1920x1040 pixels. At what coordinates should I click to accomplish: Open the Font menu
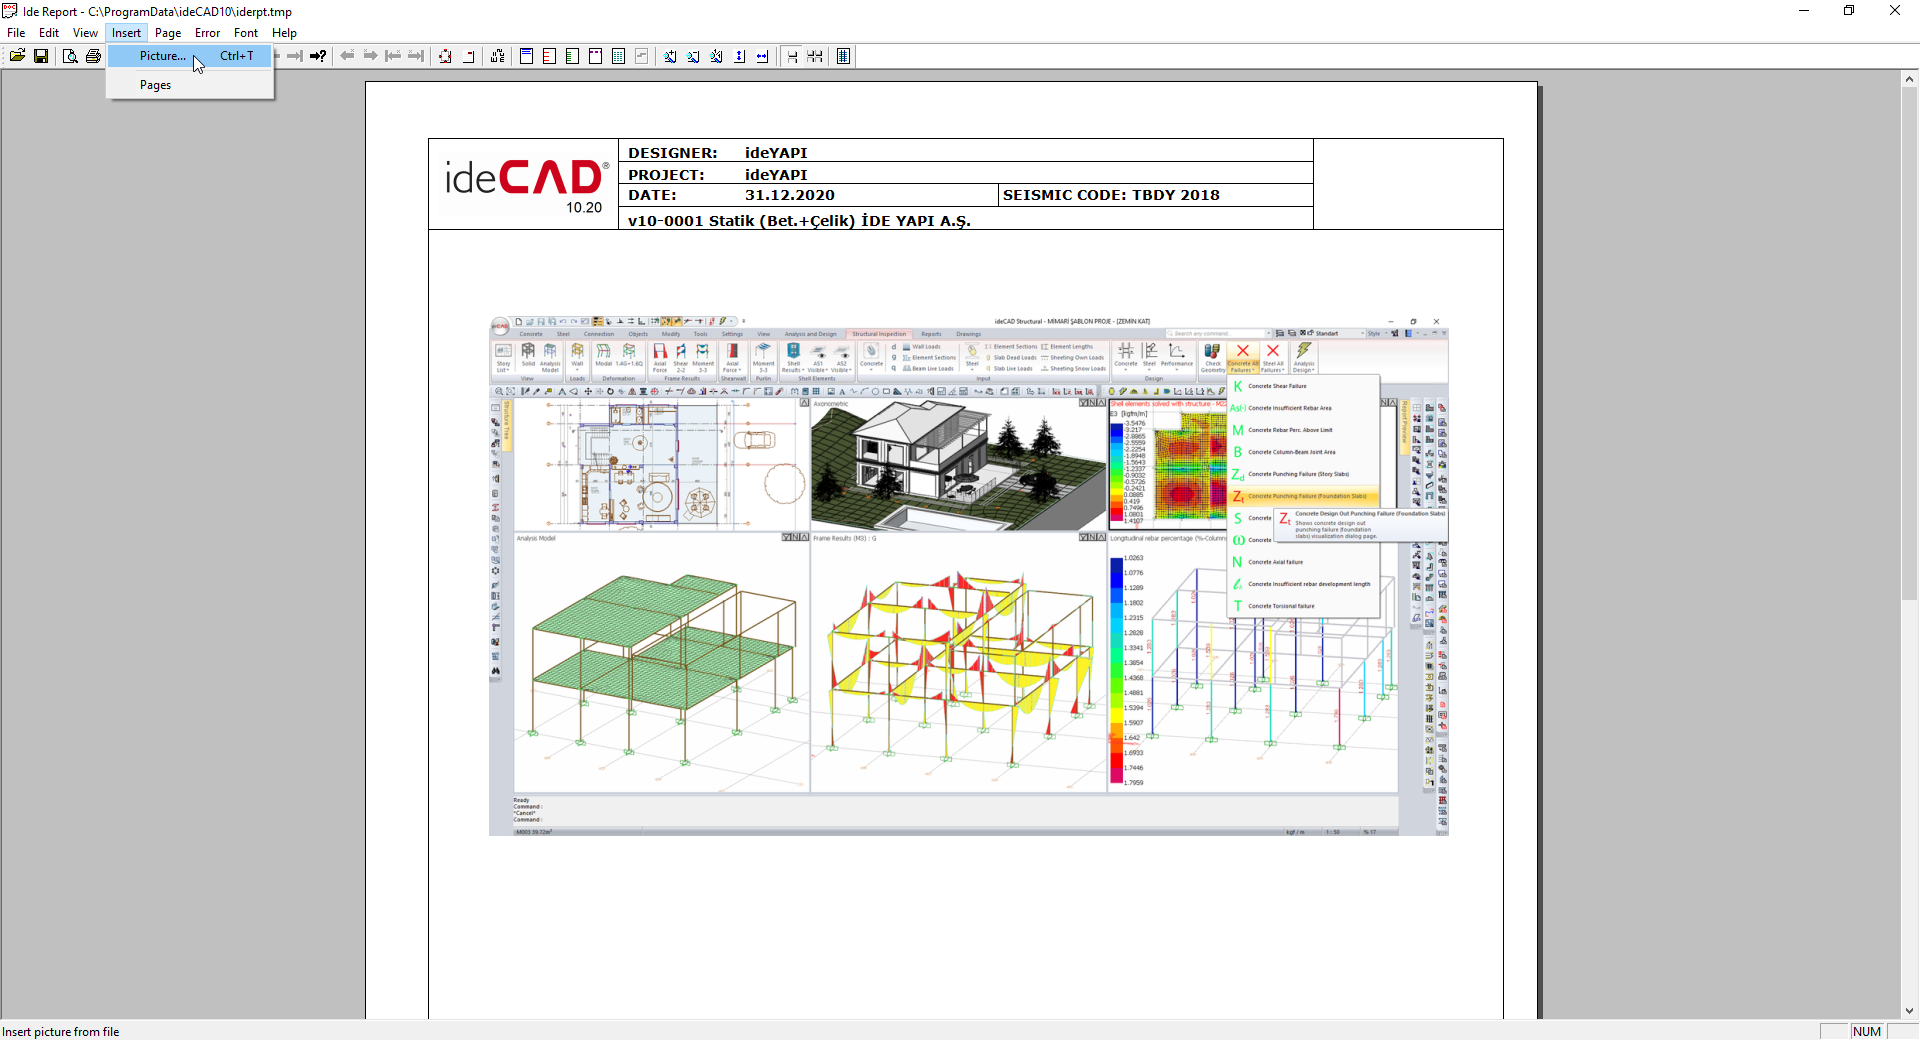coord(246,33)
